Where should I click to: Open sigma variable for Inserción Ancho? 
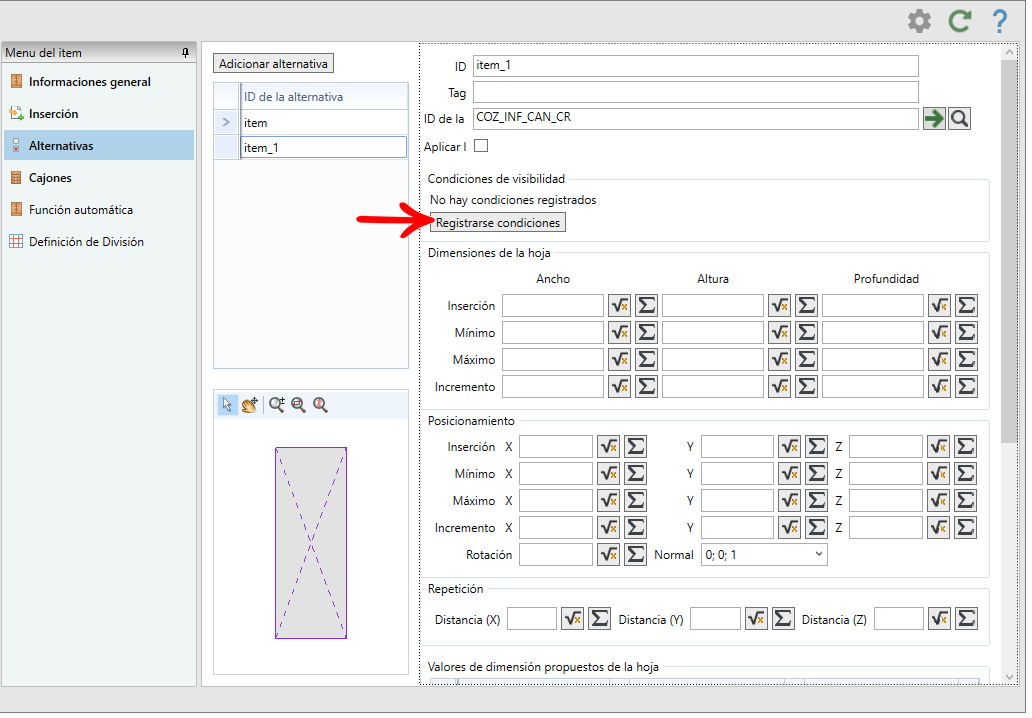pos(647,305)
